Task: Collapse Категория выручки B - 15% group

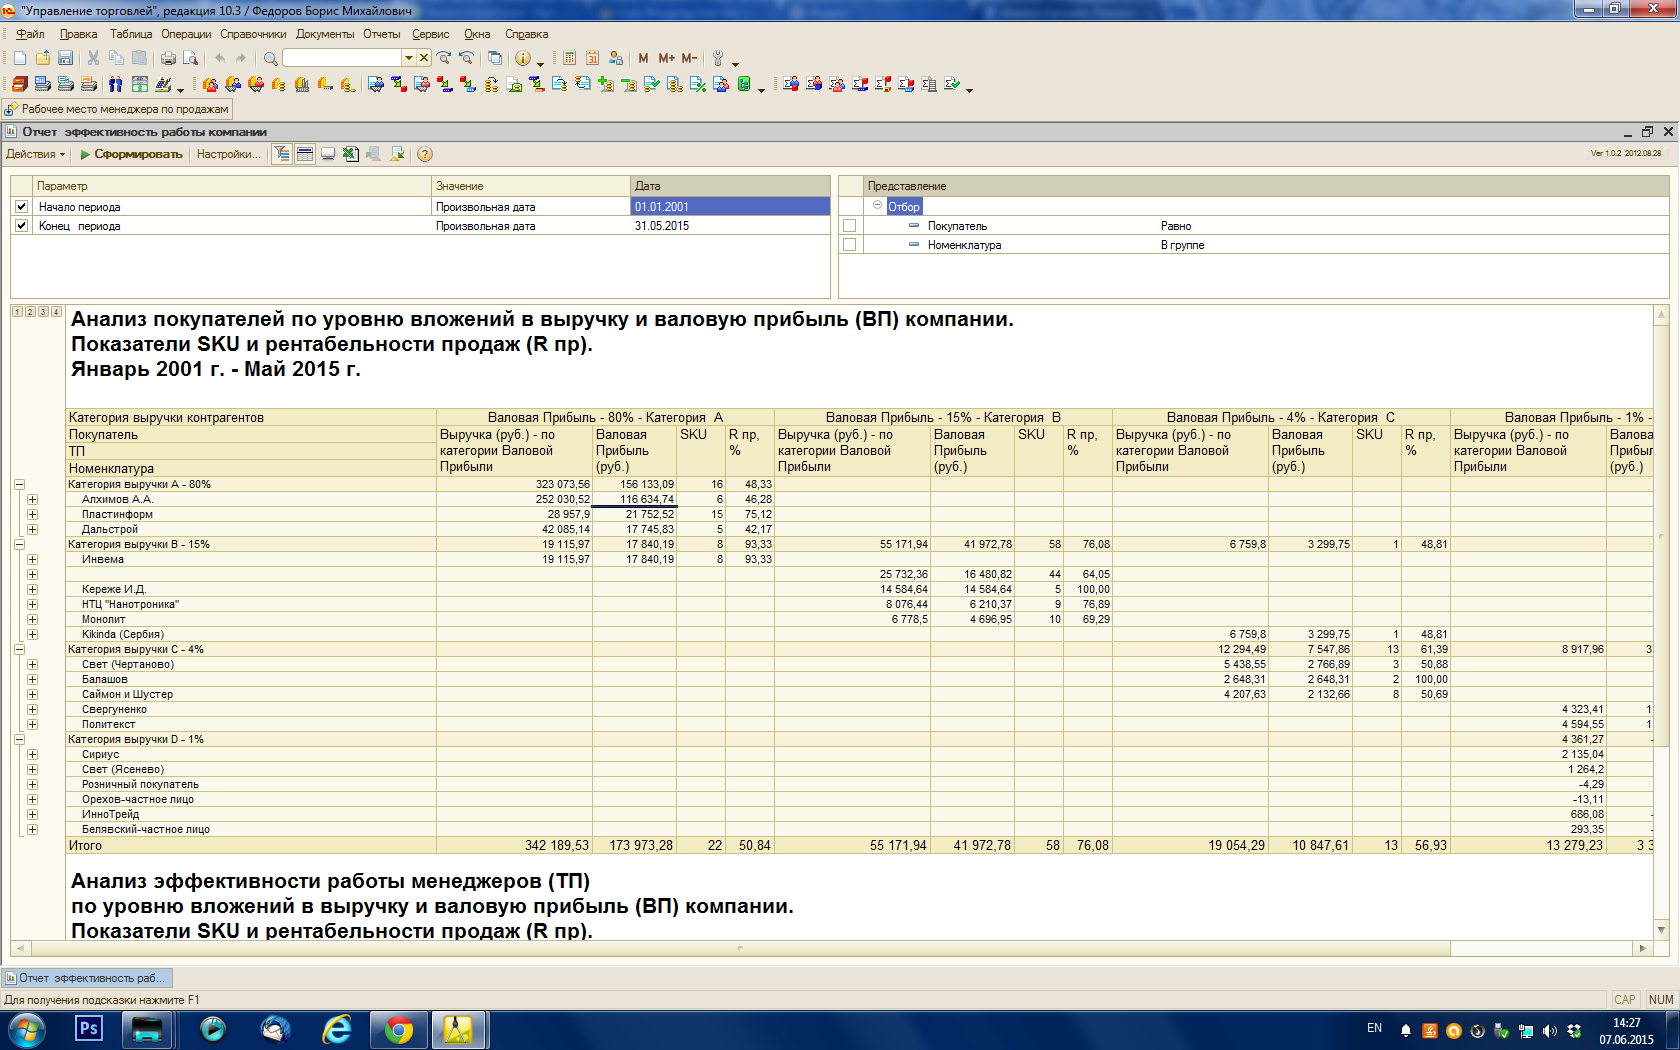Action: click(x=19, y=544)
